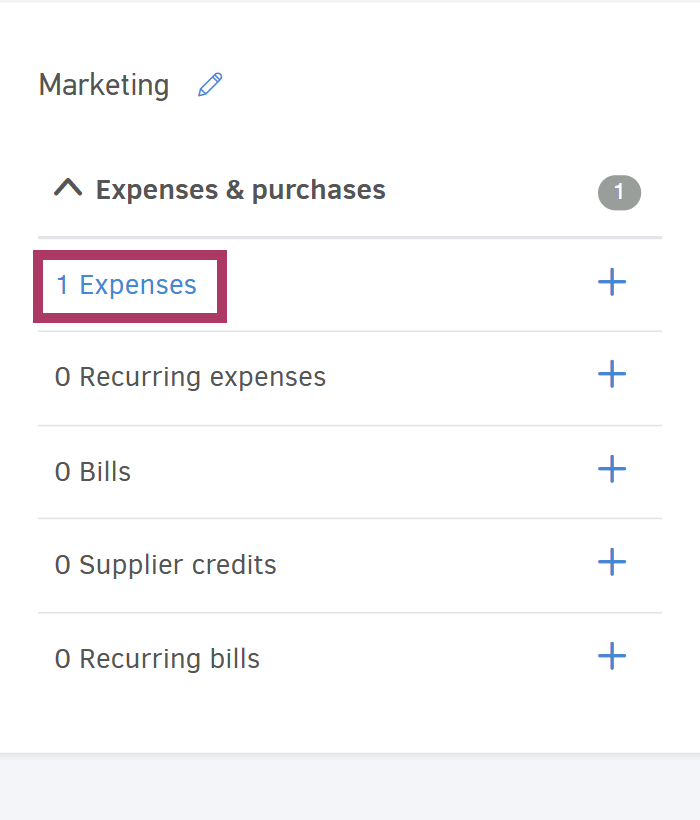Add a recurring bill with plus icon
Image resolution: width=700 pixels, height=820 pixels.
click(x=612, y=656)
